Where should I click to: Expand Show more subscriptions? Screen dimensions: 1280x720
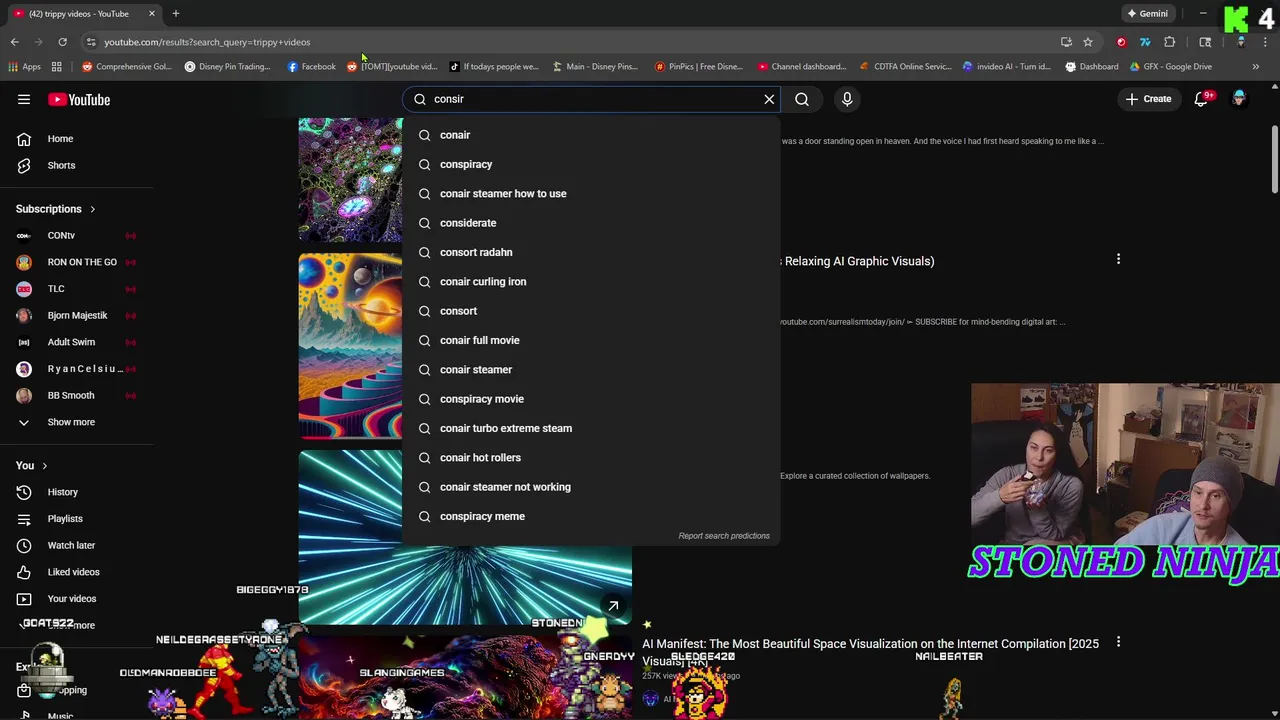(70, 422)
